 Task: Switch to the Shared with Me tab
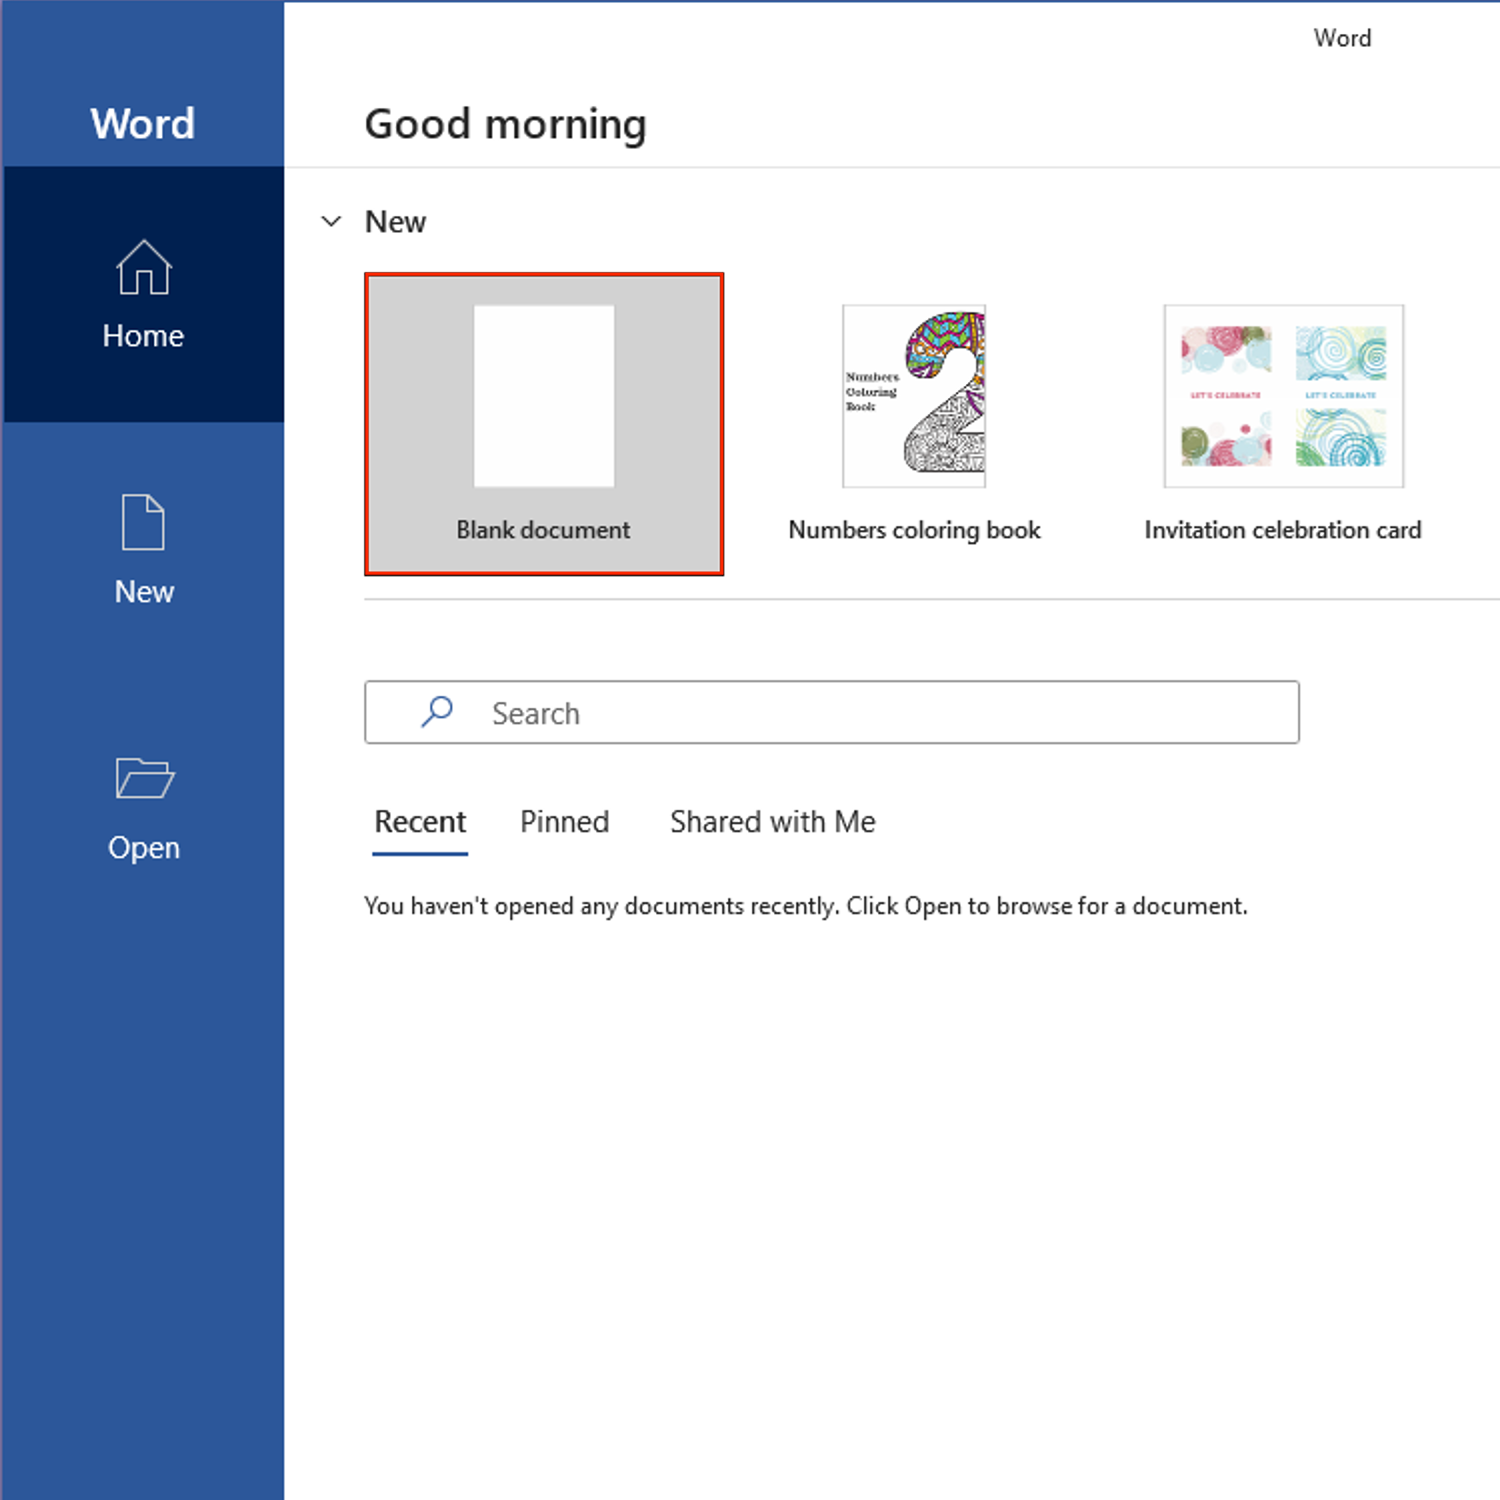772,821
